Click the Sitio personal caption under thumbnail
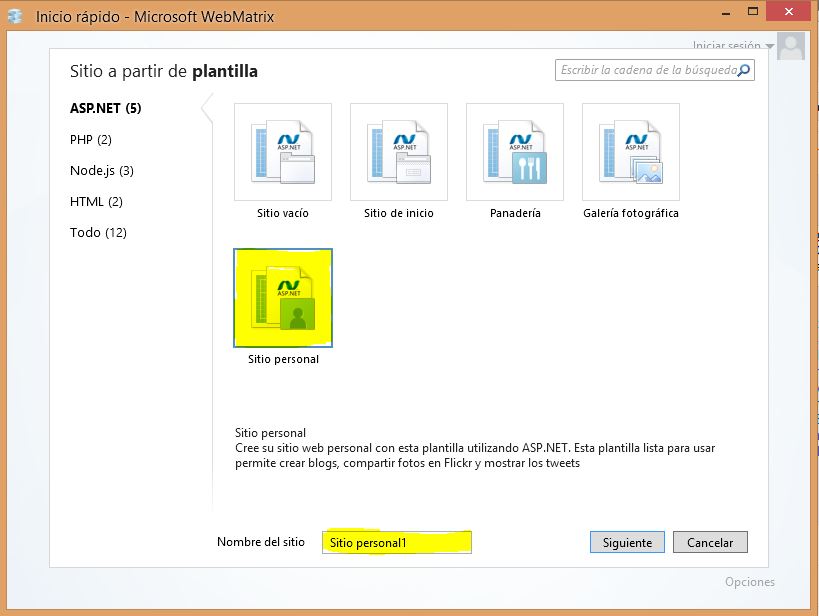This screenshot has width=819, height=616. pyautogui.click(x=283, y=359)
